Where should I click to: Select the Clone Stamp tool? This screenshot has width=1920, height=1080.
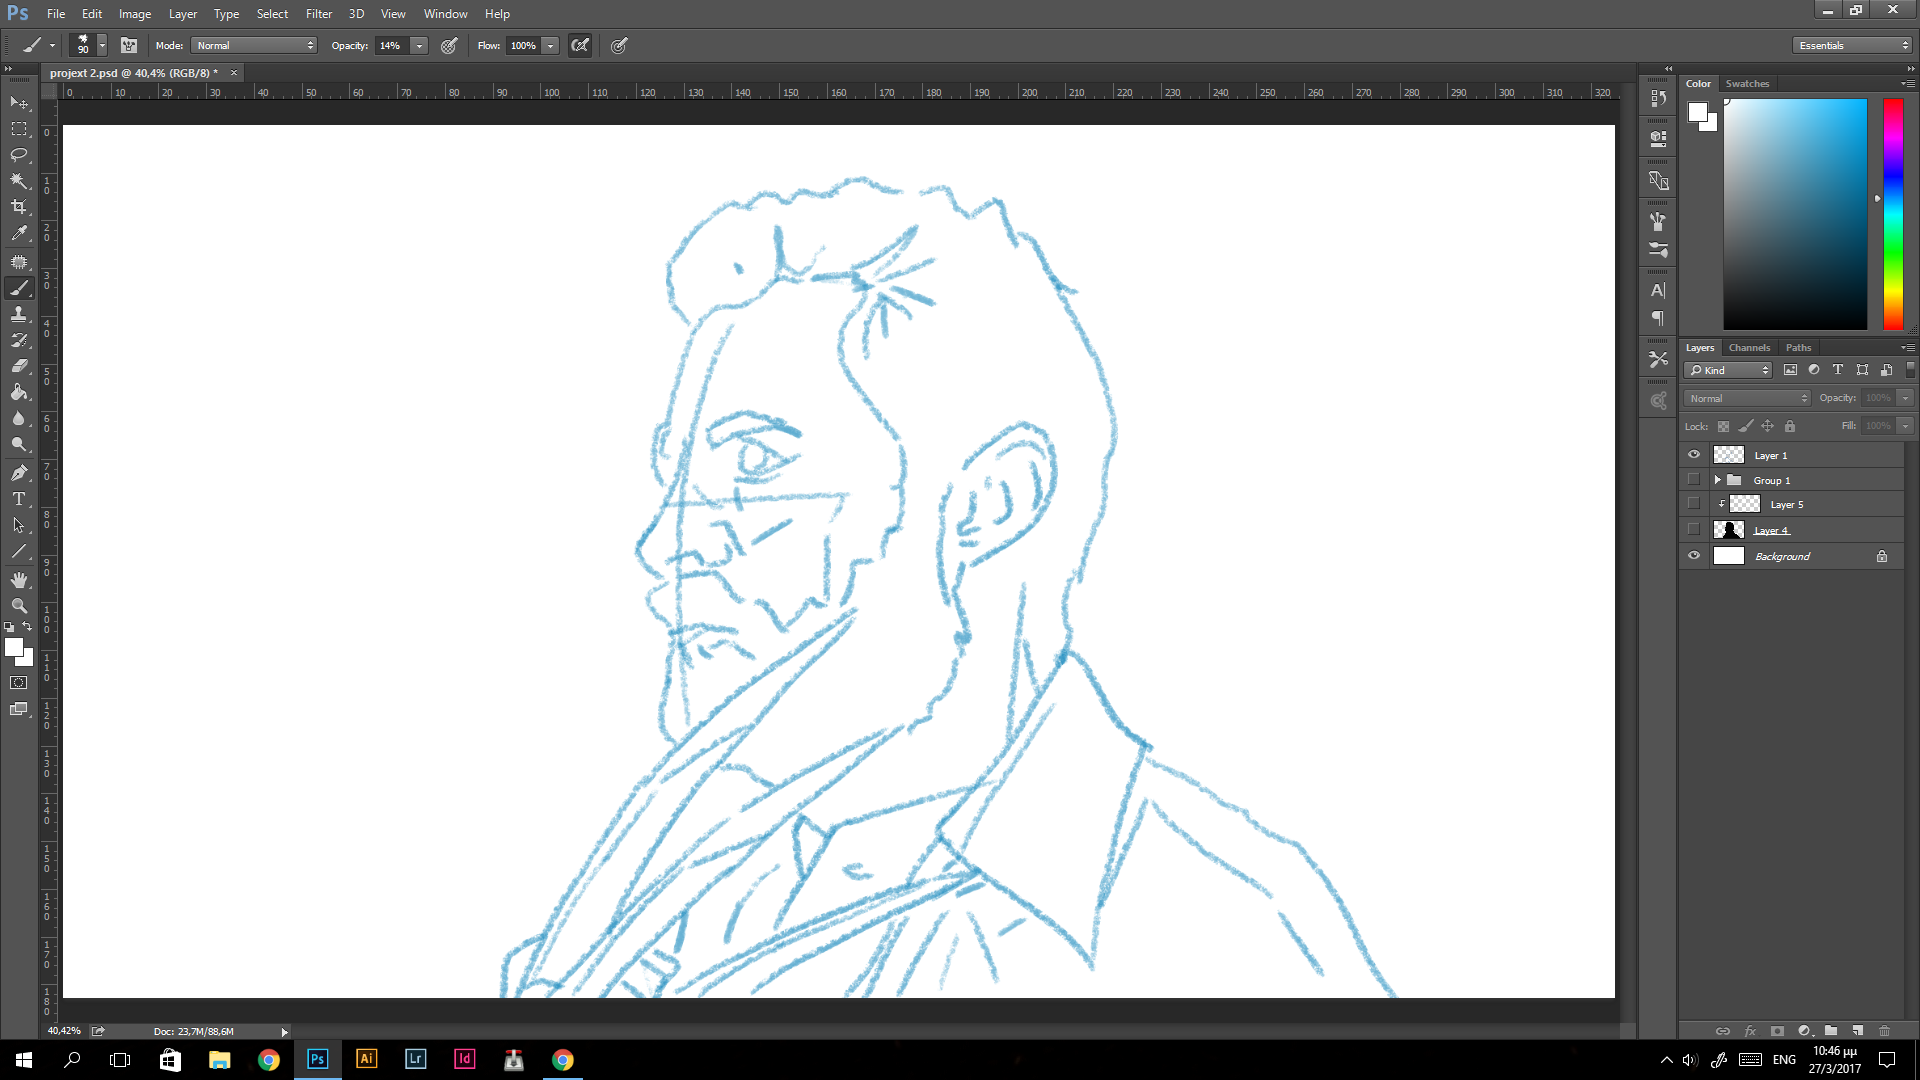pyautogui.click(x=19, y=314)
